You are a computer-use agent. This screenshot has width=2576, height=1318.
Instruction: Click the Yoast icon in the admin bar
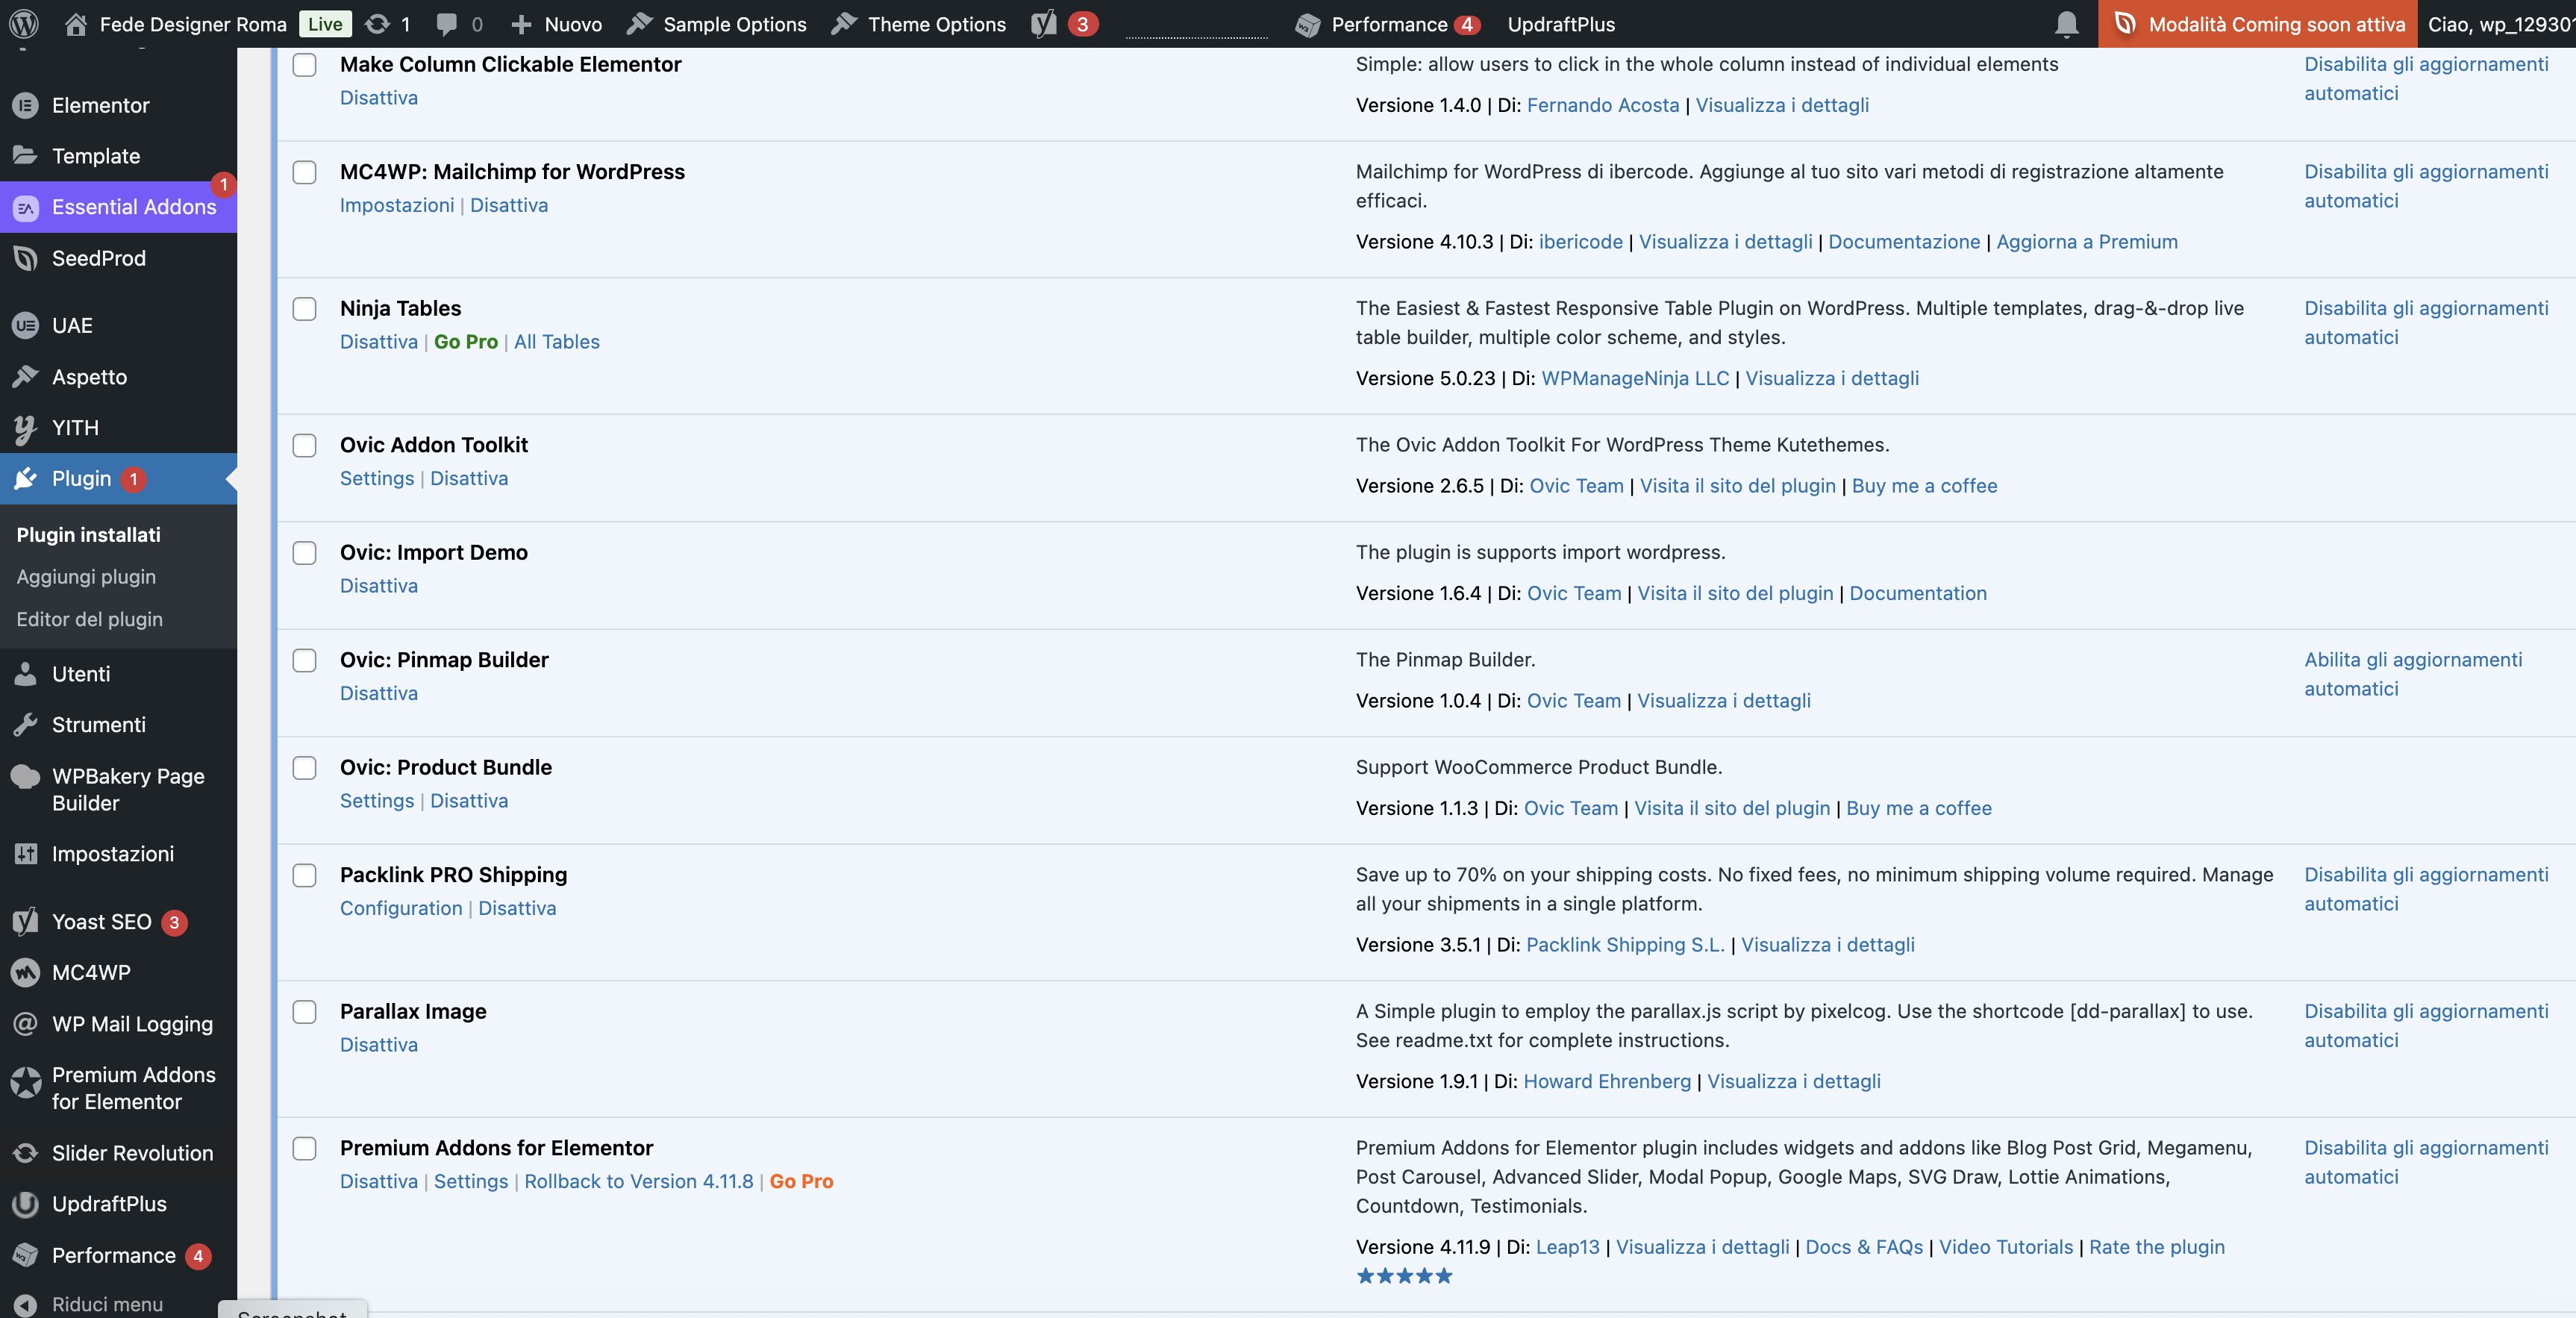[x=1044, y=24]
